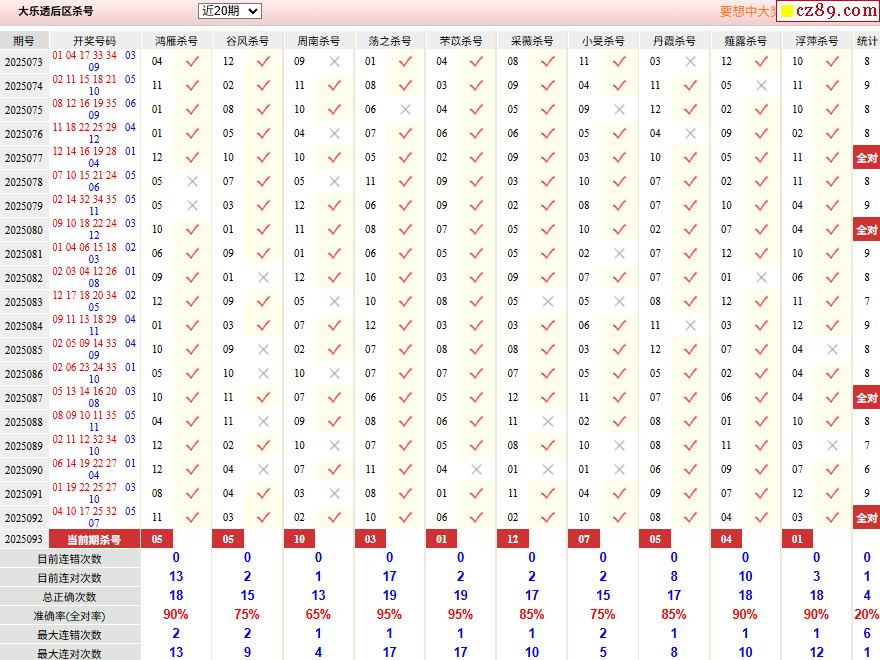Image resolution: width=880 pixels, height=660 pixels.
Task: Click the X mark for 丹霞杀号 in 2025076
Action: click(690, 134)
